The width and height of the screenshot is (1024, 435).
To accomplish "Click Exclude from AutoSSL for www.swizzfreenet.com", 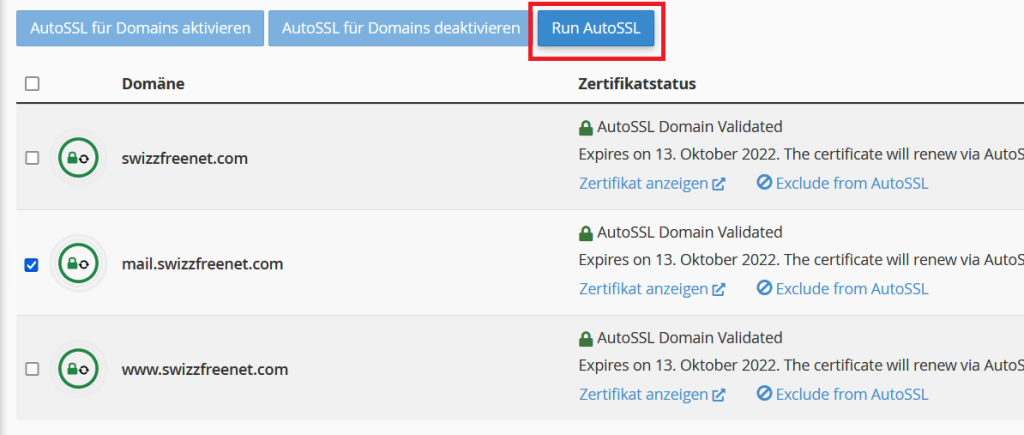I will click(x=842, y=395).
